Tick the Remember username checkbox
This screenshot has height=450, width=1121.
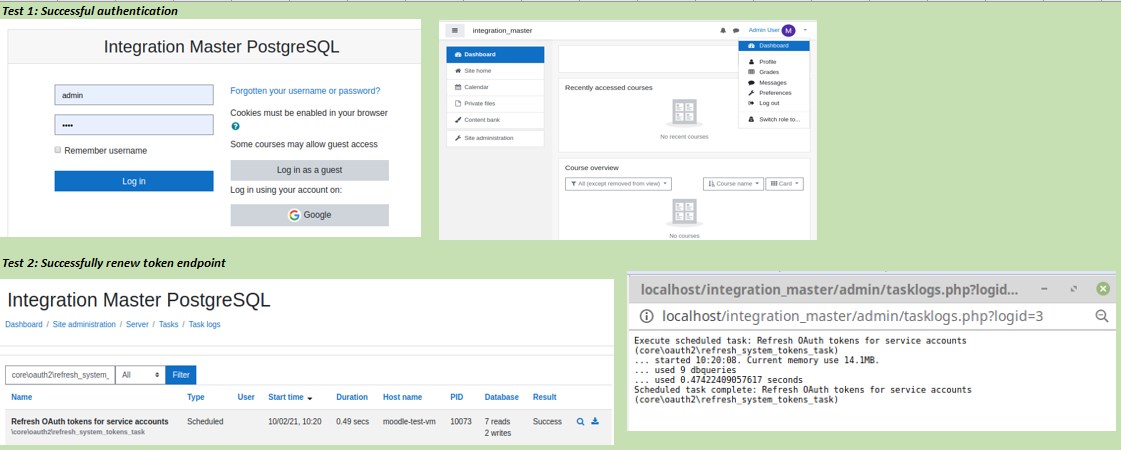coord(58,150)
